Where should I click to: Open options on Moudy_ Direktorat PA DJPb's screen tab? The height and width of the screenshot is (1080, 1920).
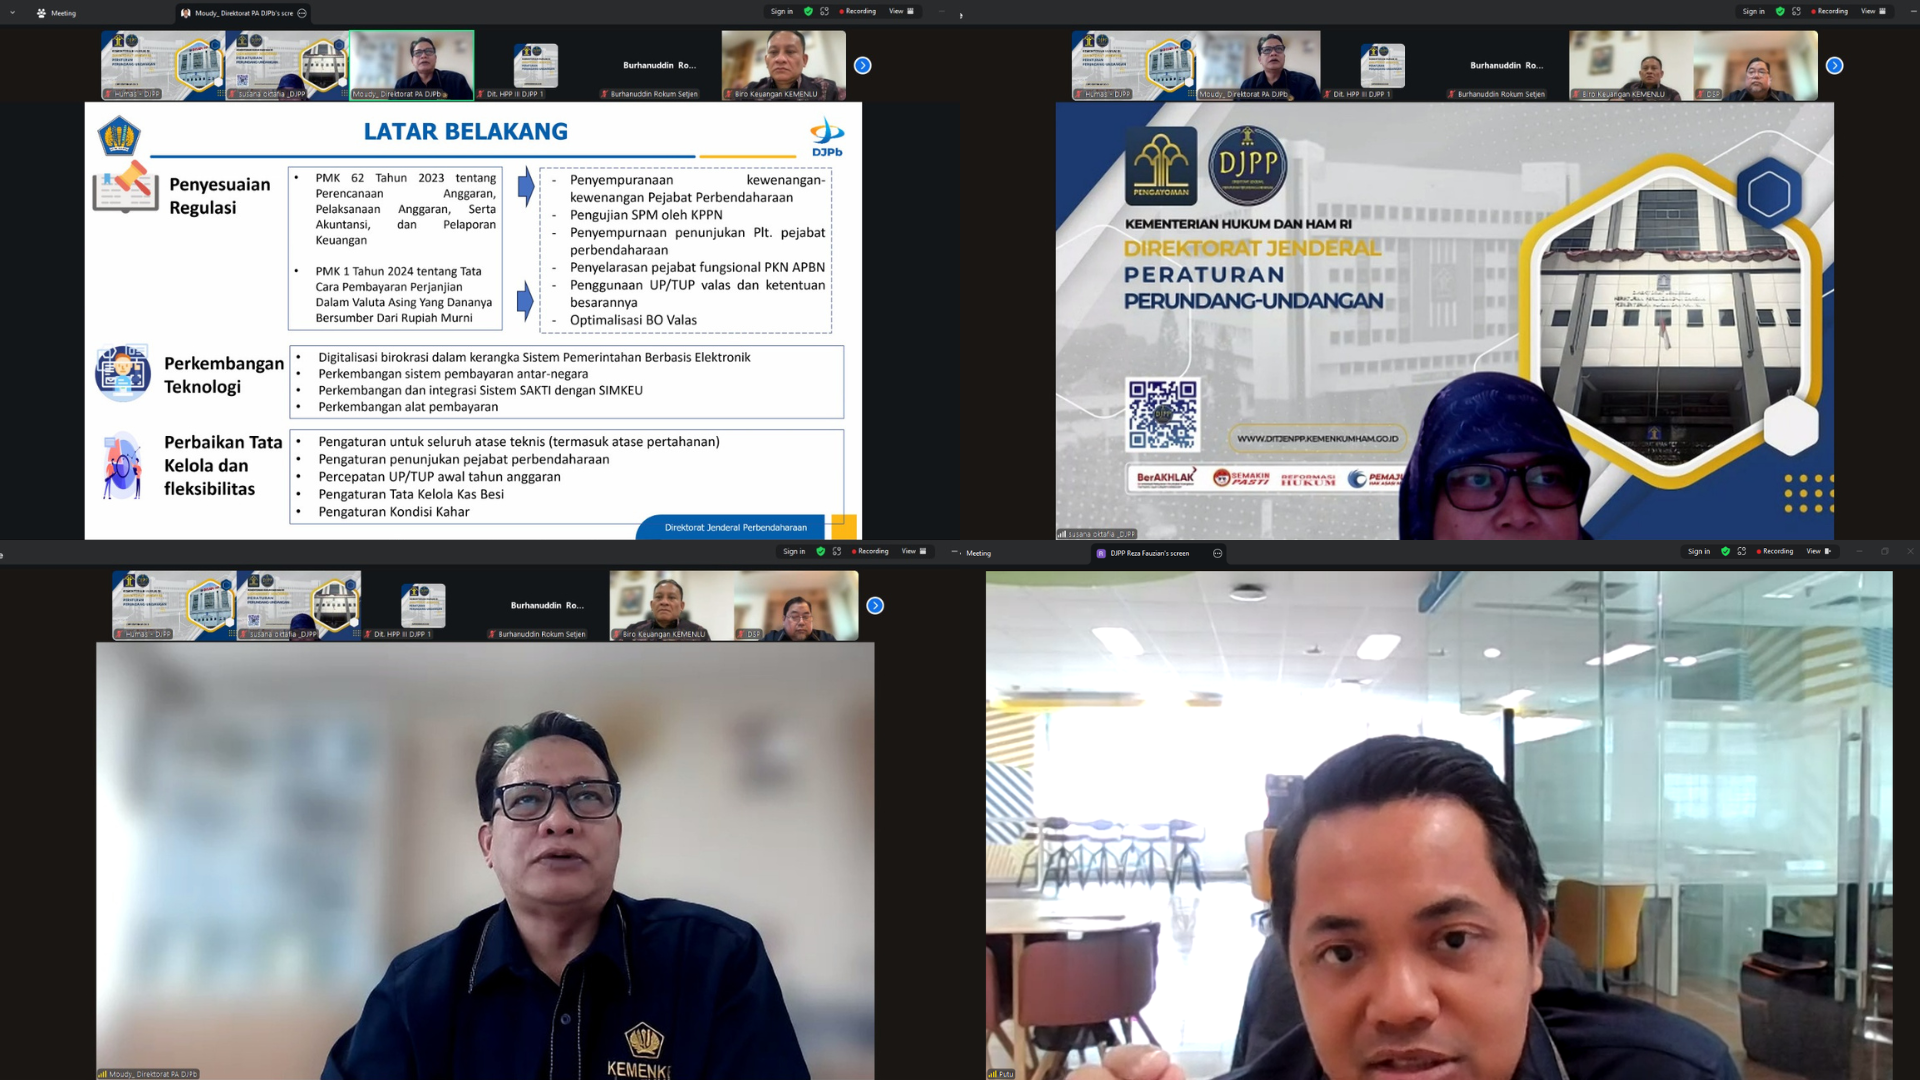[302, 13]
